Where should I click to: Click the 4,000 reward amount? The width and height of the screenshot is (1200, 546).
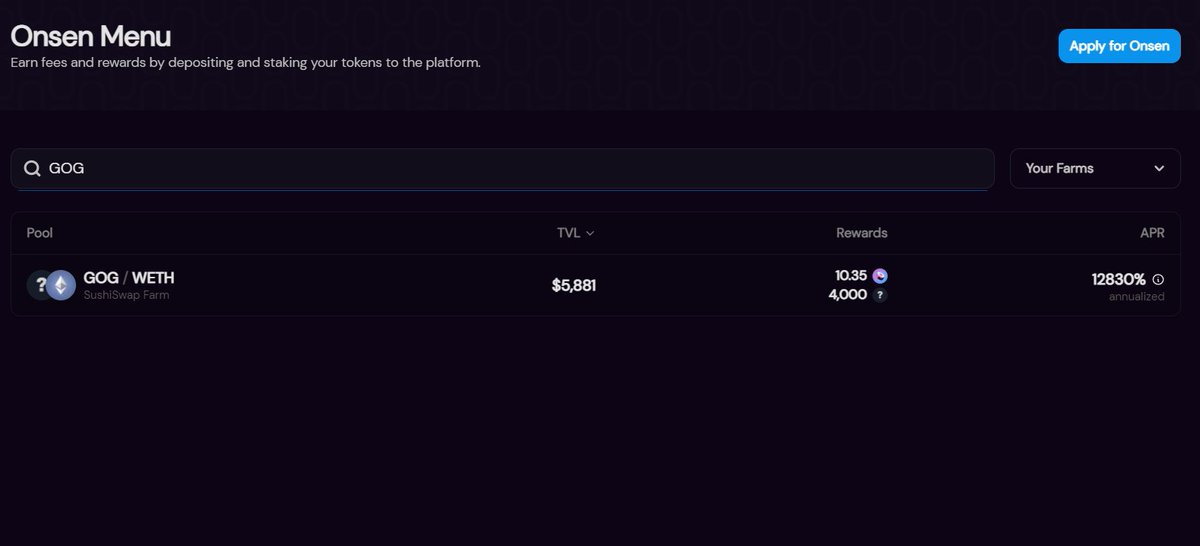pyautogui.click(x=848, y=295)
